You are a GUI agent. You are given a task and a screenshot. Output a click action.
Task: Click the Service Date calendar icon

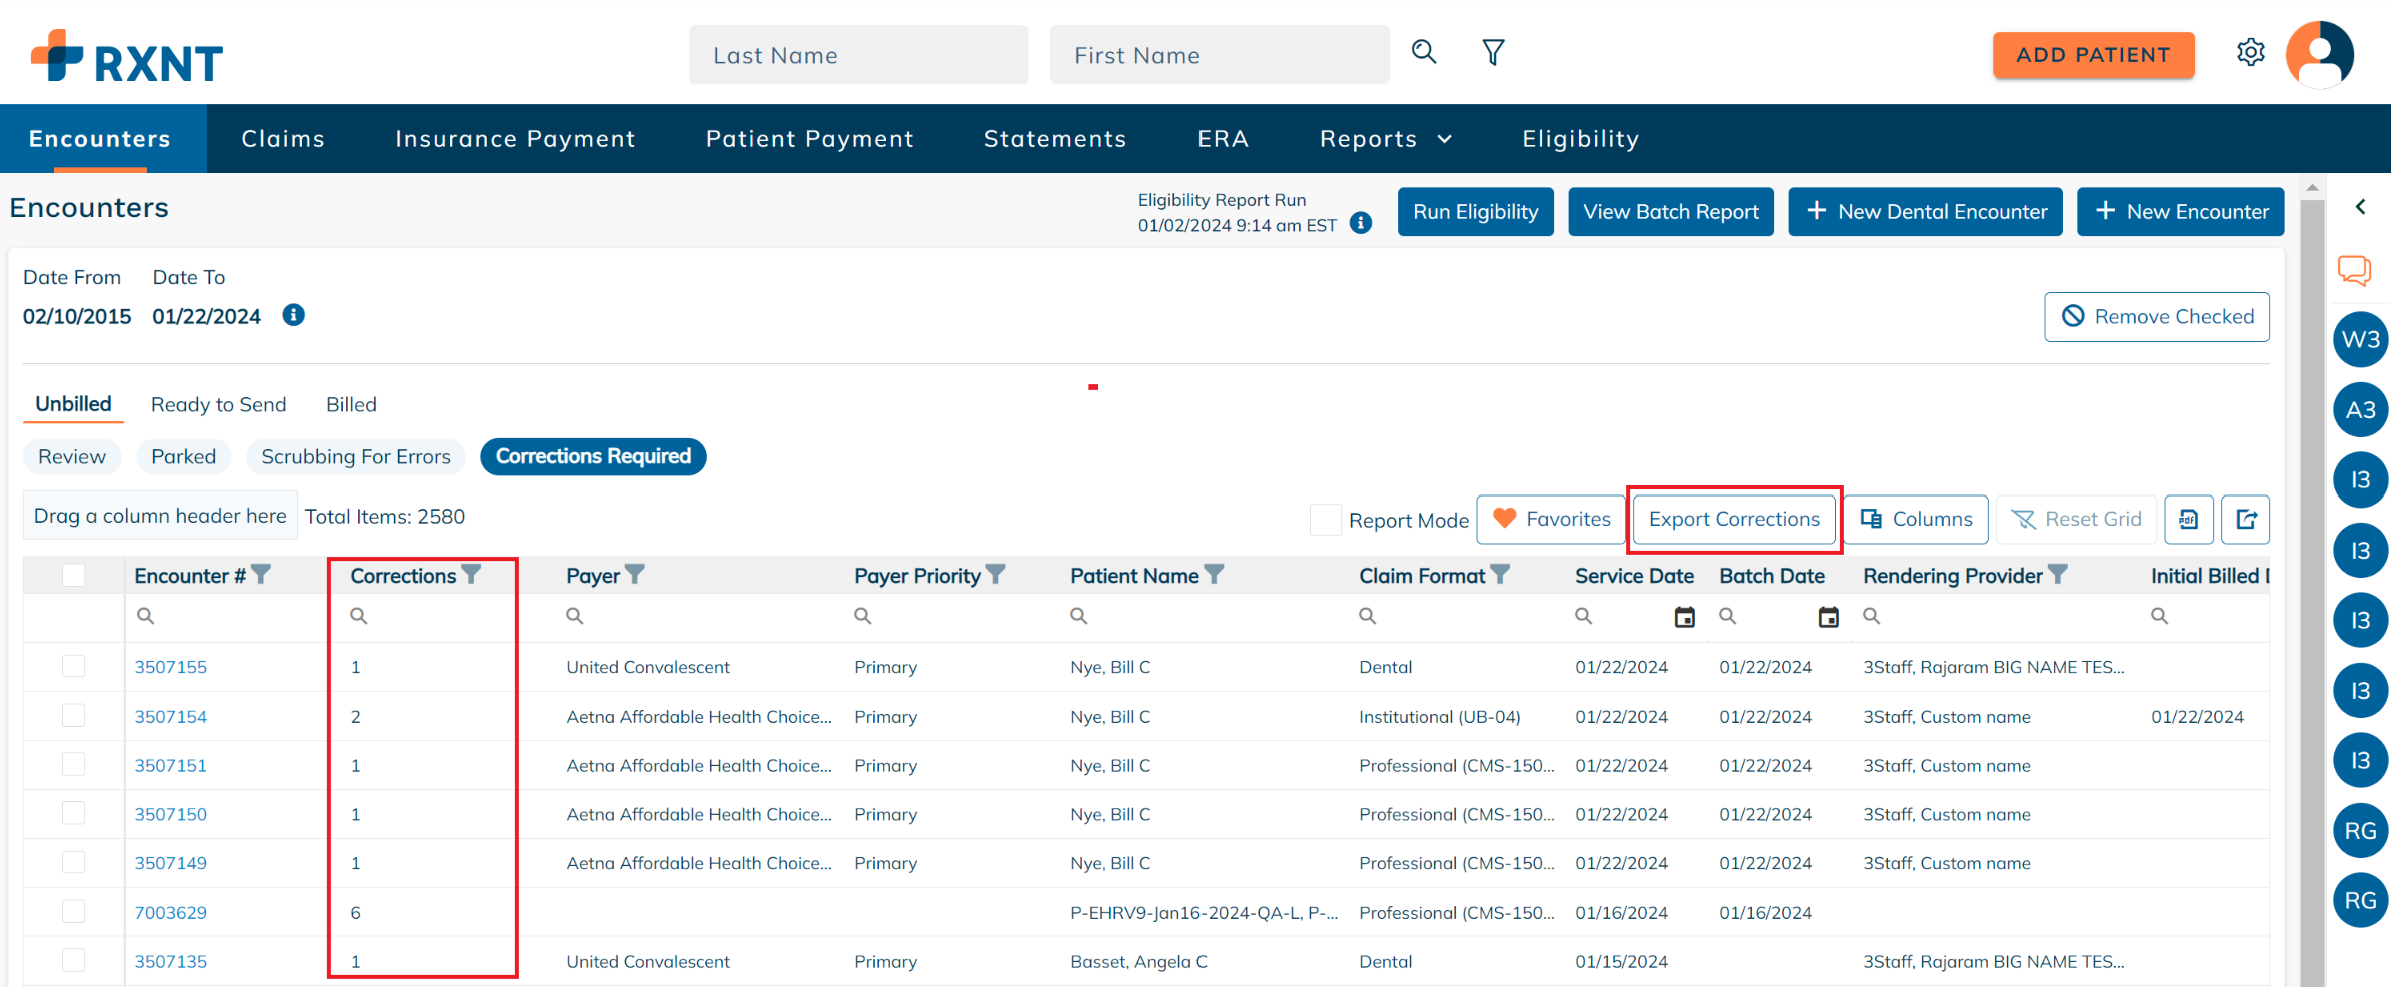pos(1684,617)
